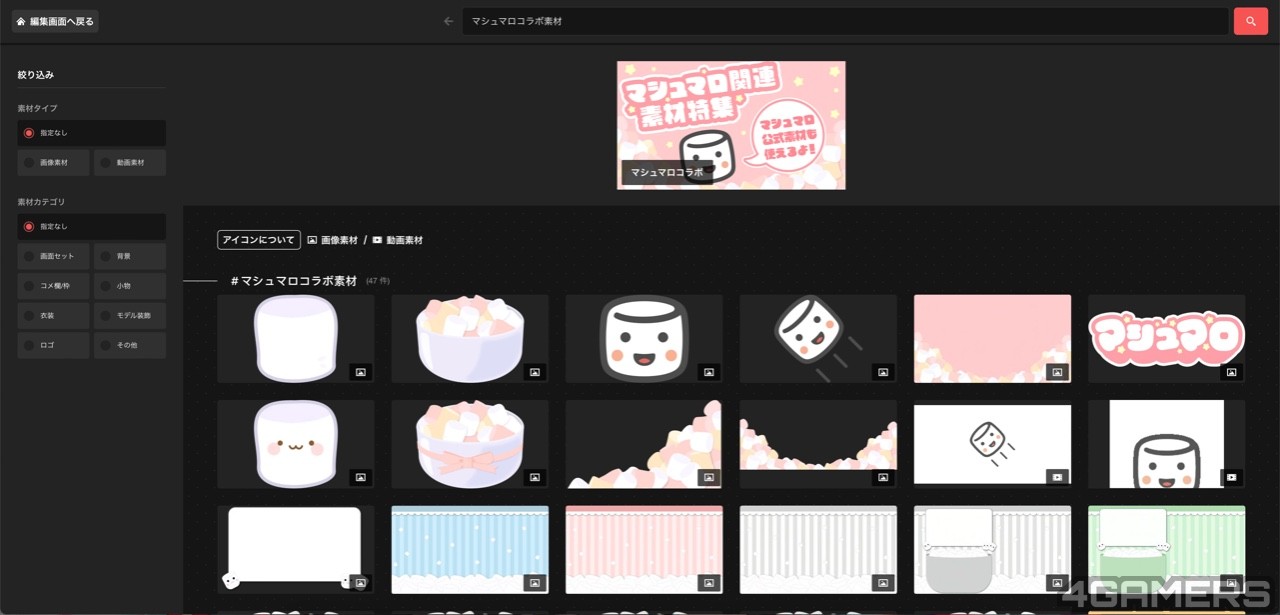Screen dimensions: 1280x615
Task: Click video icon on smiling marshmallow video
Action: (1232, 478)
